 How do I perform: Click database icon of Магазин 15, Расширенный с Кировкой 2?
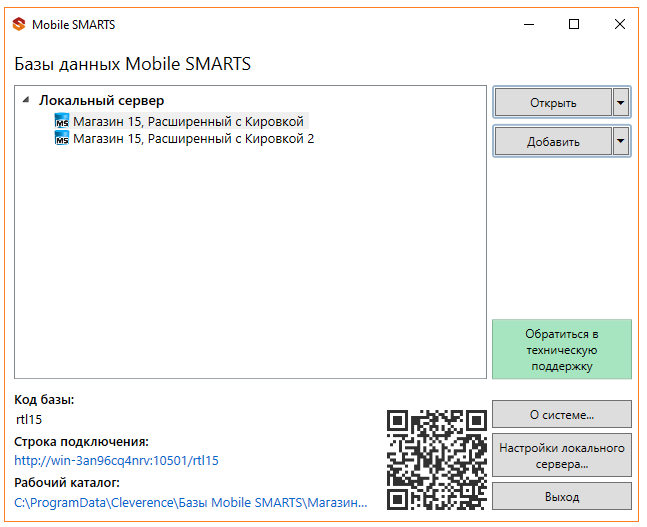pyautogui.click(x=62, y=138)
